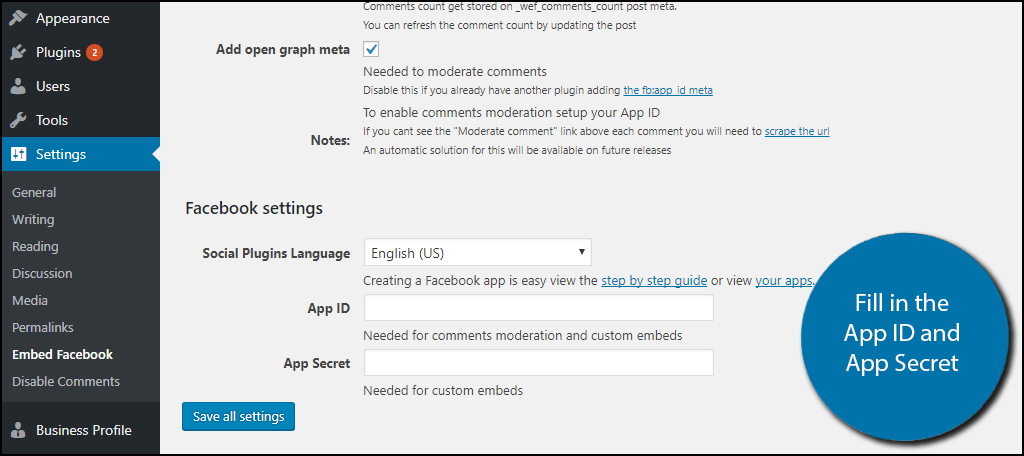Click the Users person icon
The height and width of the screenshot is (456, 1024).
click(x=18, y=86)
